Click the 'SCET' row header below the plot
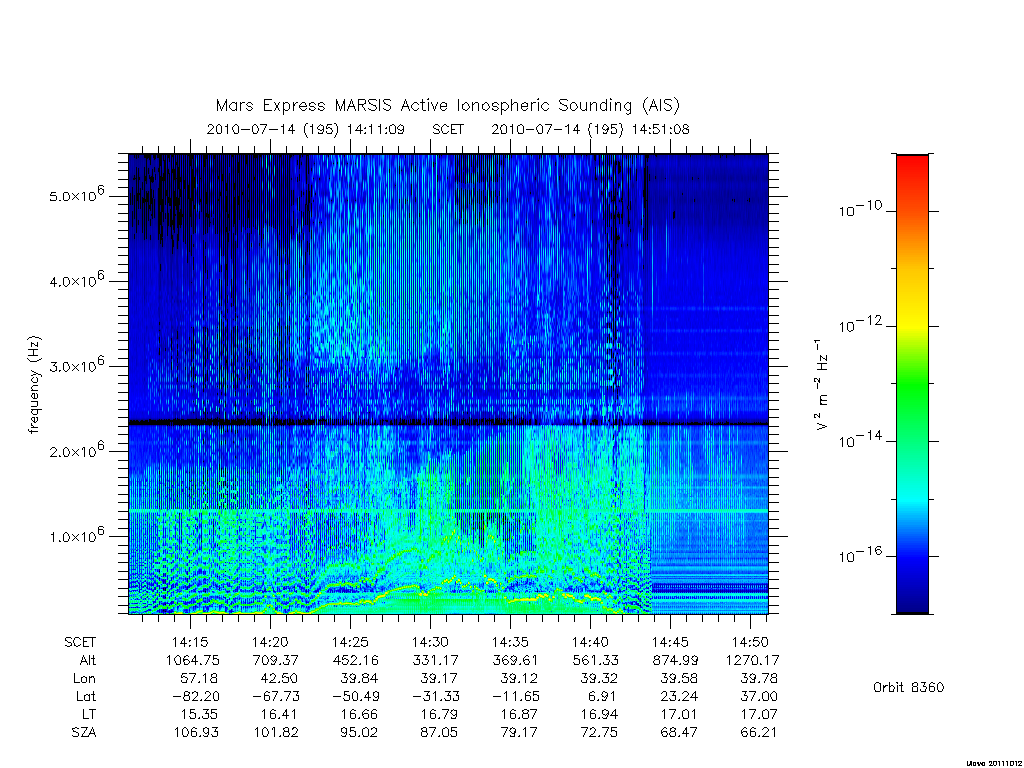Screen dimensions: 1024x768 tap(80, 642)
